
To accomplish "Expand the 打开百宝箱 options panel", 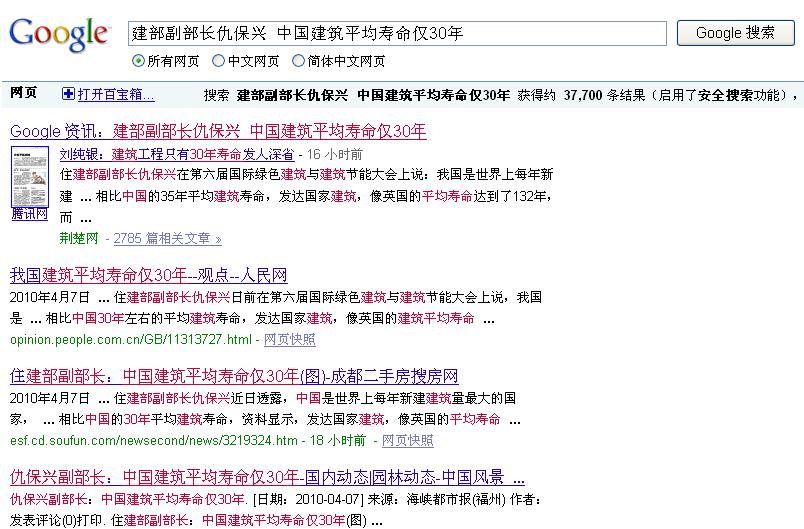I will coord(116,95).
